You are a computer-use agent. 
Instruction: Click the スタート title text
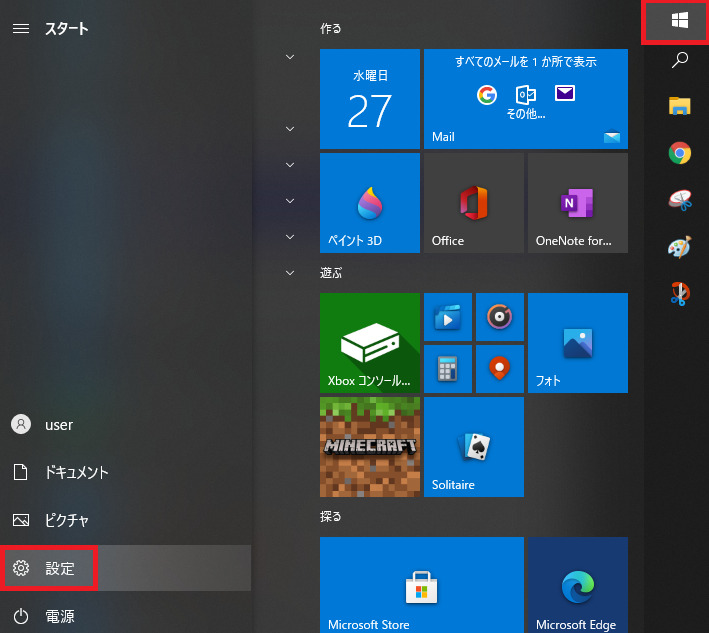pos(66,28)
